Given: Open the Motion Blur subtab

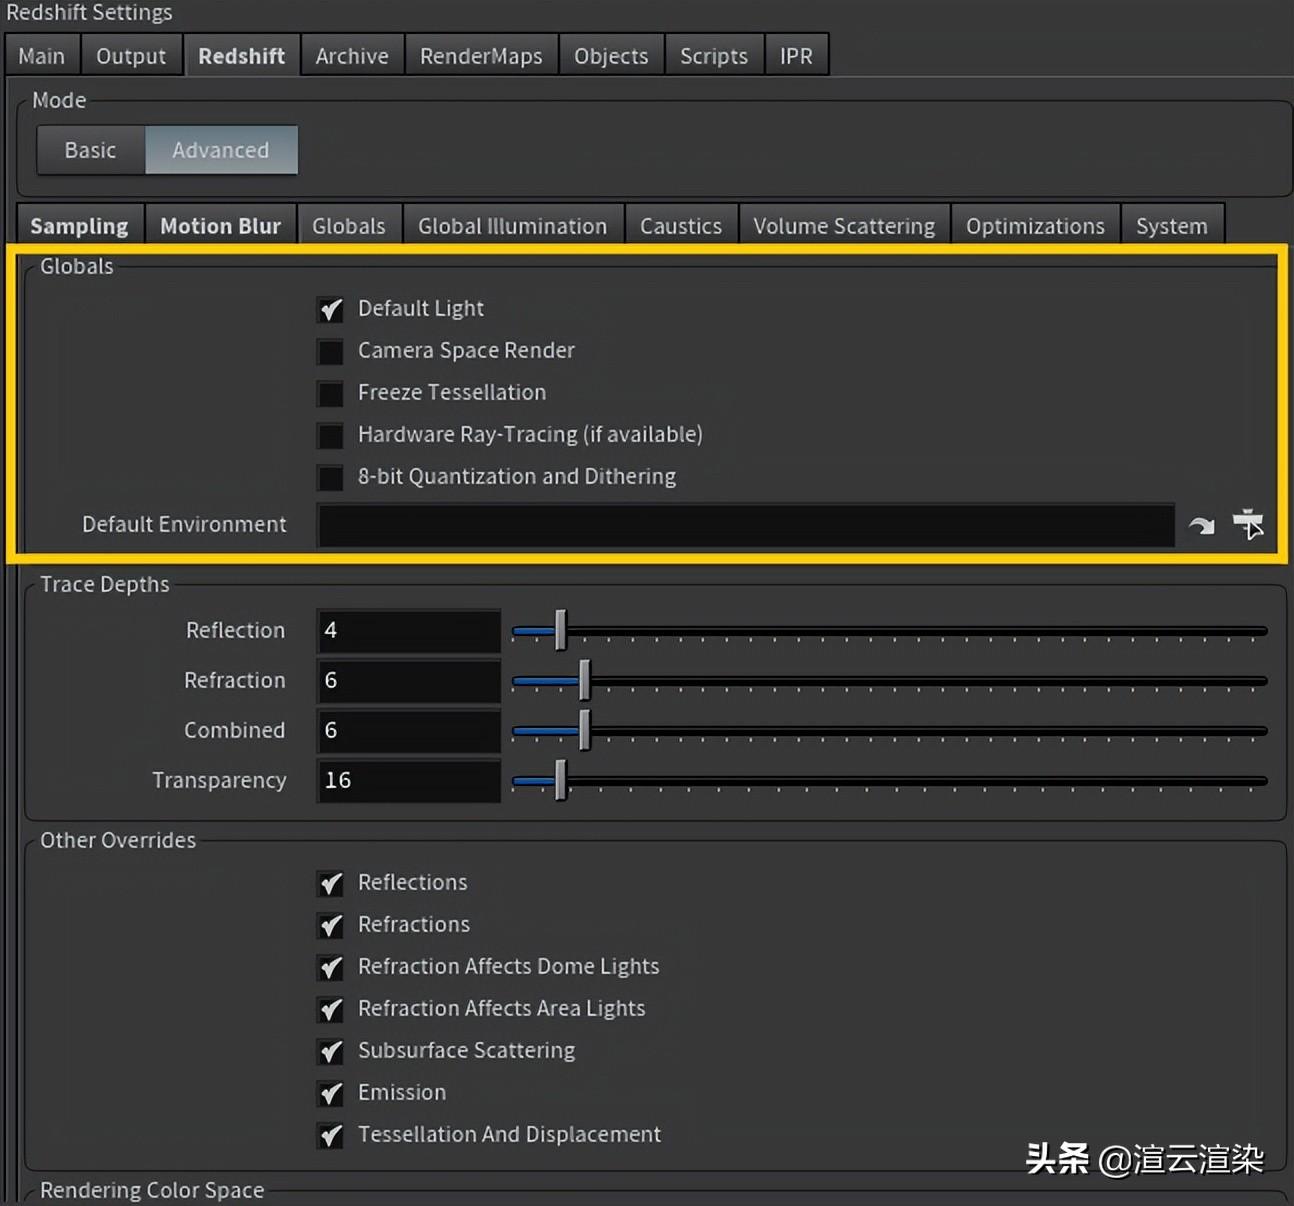Looking at the screenshot, I should click(x=221, y=226).
